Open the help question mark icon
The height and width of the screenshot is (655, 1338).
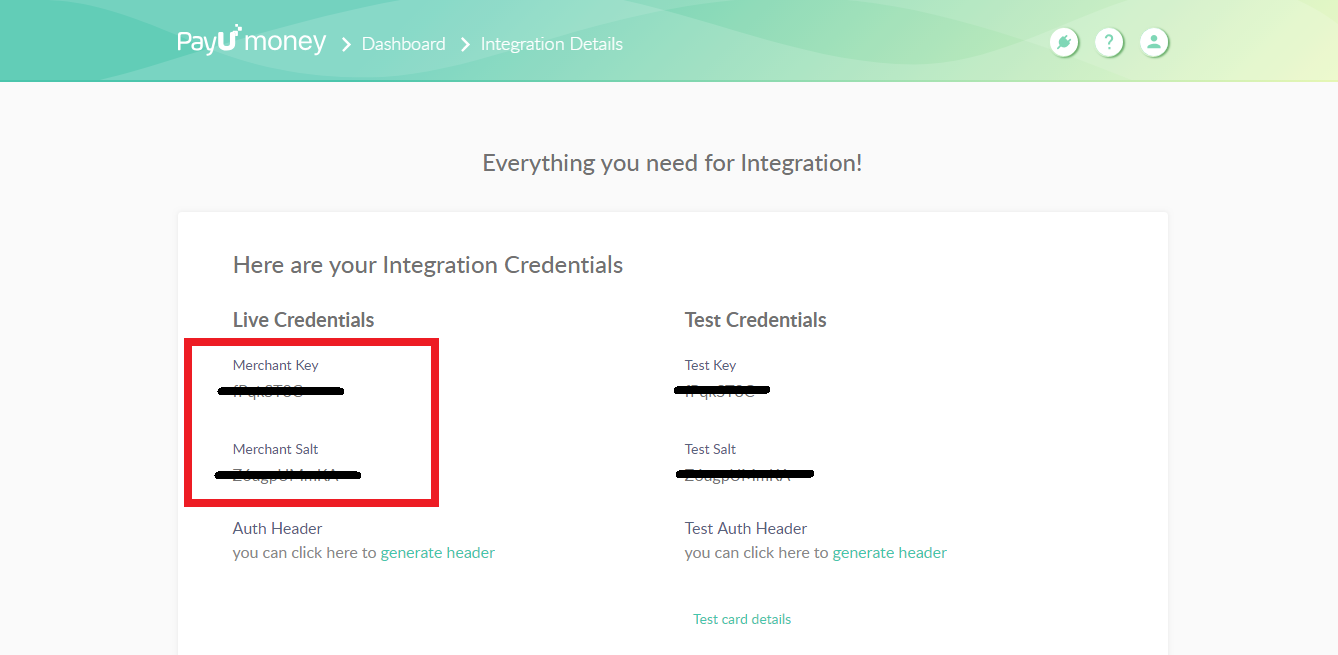(1109, 42)
